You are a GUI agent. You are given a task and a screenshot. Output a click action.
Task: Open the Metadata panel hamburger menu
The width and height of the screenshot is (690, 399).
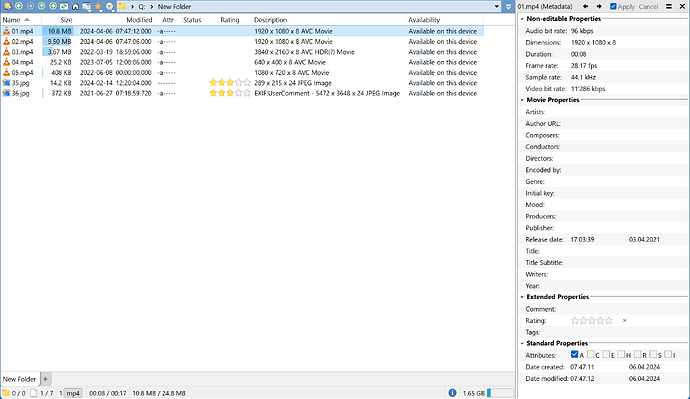point(669,6)
